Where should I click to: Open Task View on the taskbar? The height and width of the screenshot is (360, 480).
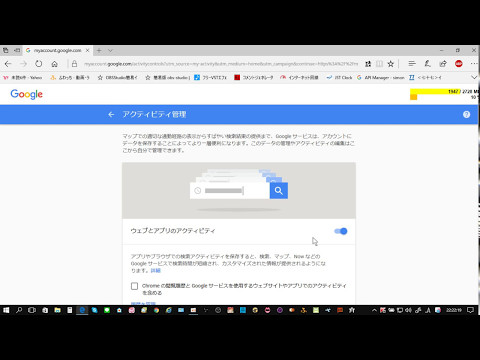(x=32, y=310)
